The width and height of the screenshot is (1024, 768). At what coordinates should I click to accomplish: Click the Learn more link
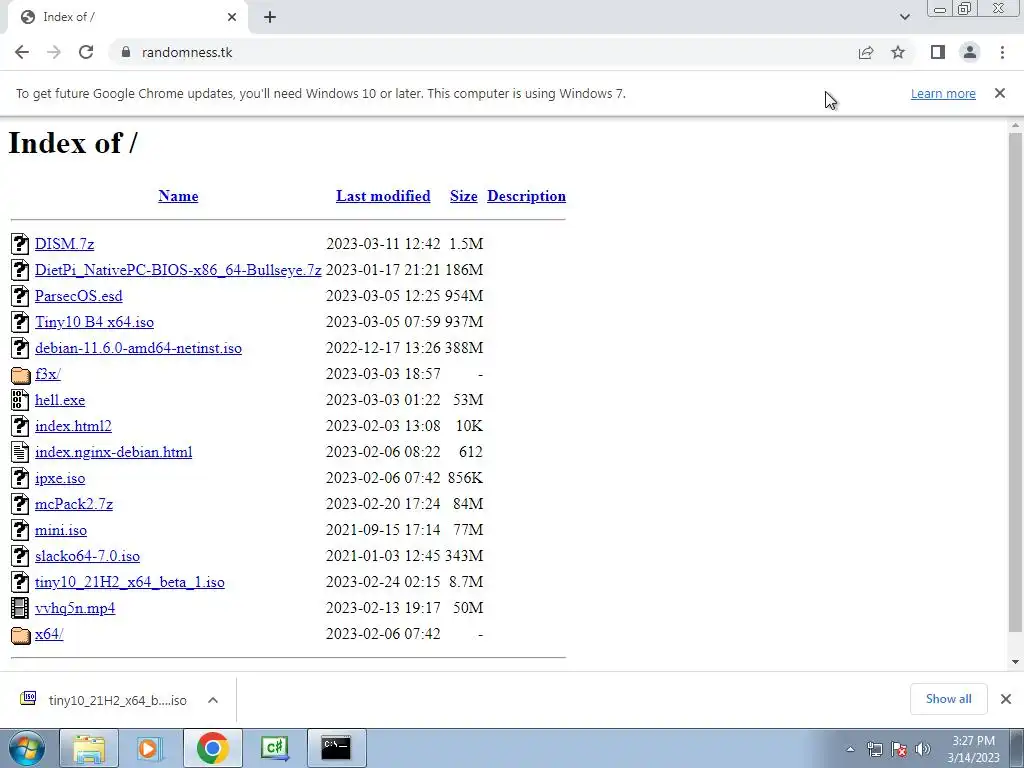pos(943,93)
